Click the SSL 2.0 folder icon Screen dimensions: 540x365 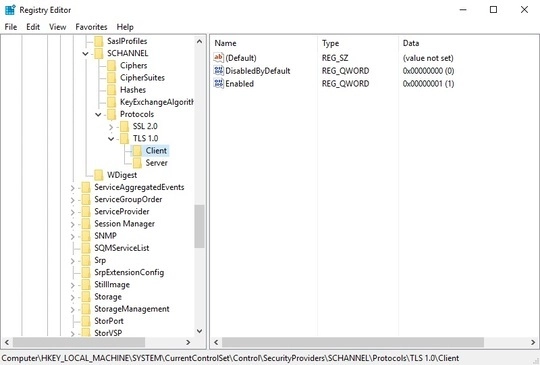tap(124, 126)
